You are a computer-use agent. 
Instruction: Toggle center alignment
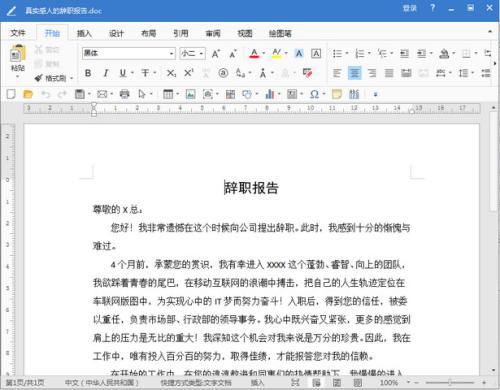355,73
